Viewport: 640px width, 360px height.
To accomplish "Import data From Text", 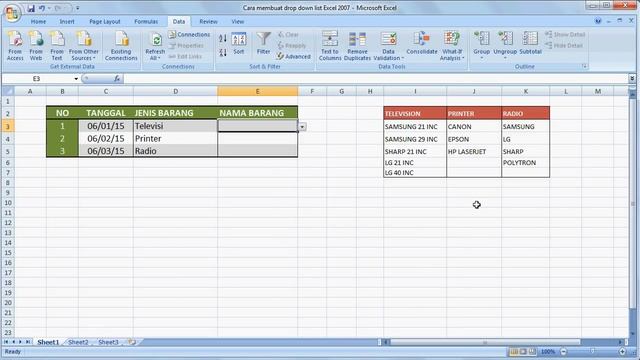I will (57, 46).
